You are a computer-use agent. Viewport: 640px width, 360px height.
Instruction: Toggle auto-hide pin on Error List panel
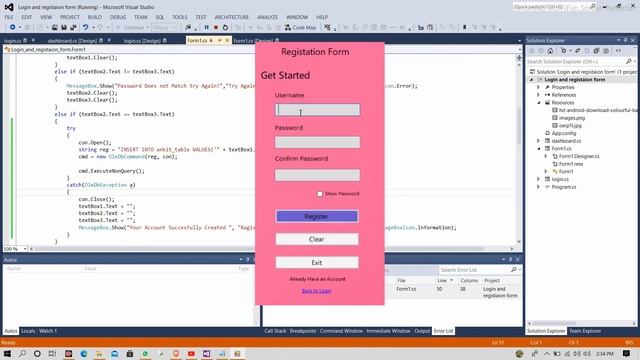(x=510, y=259)
